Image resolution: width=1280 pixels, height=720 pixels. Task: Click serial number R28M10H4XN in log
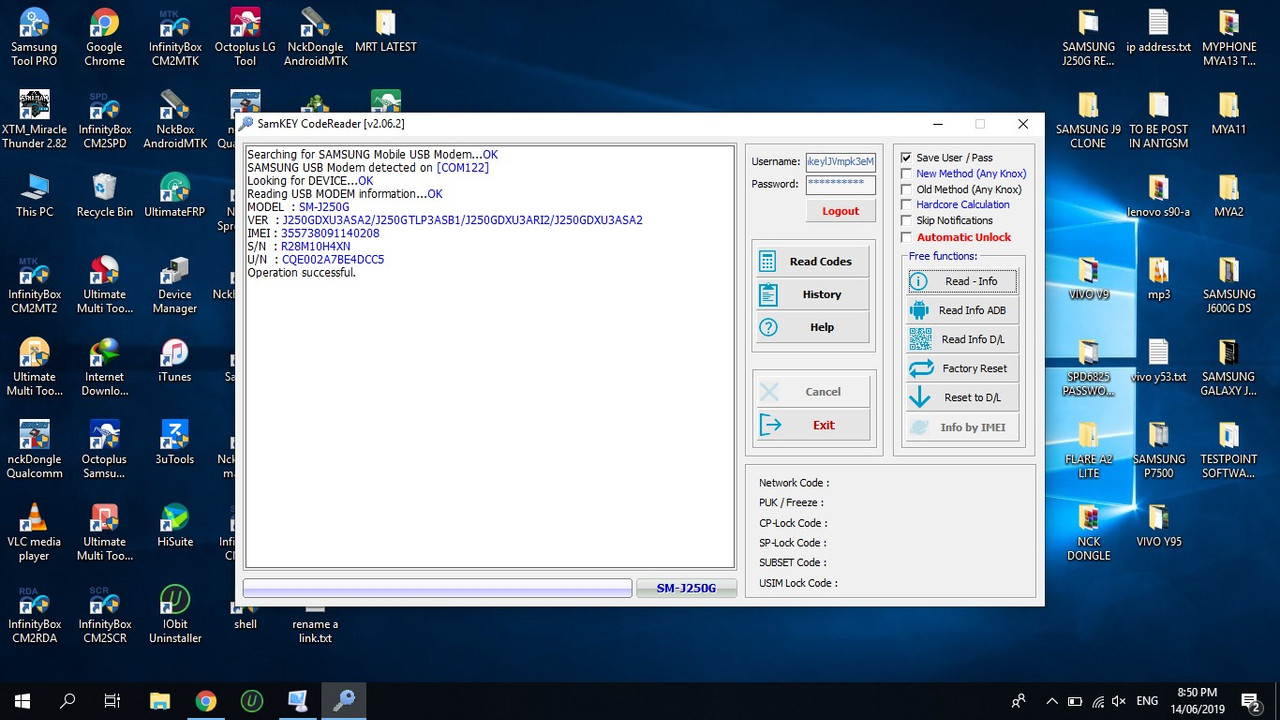[316, 246]
